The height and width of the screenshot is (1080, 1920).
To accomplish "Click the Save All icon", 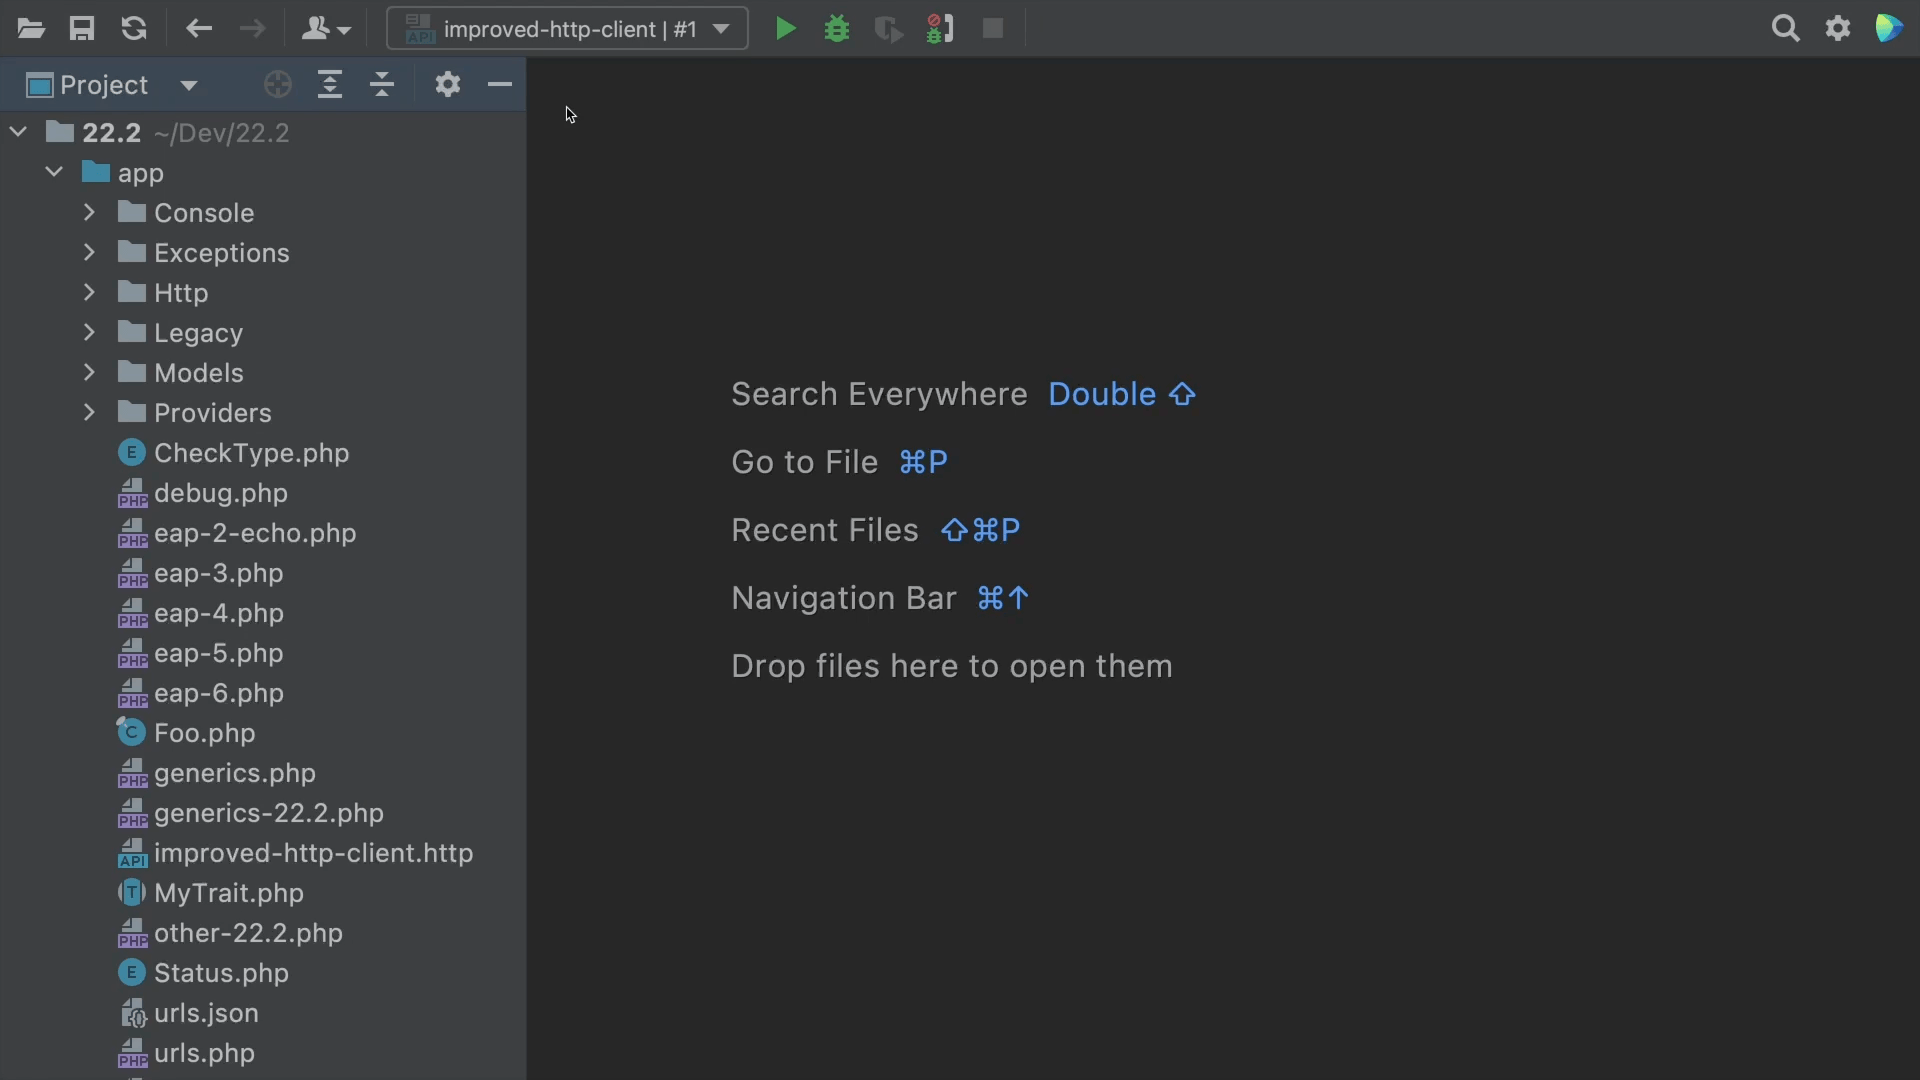I will click(82, 29).
